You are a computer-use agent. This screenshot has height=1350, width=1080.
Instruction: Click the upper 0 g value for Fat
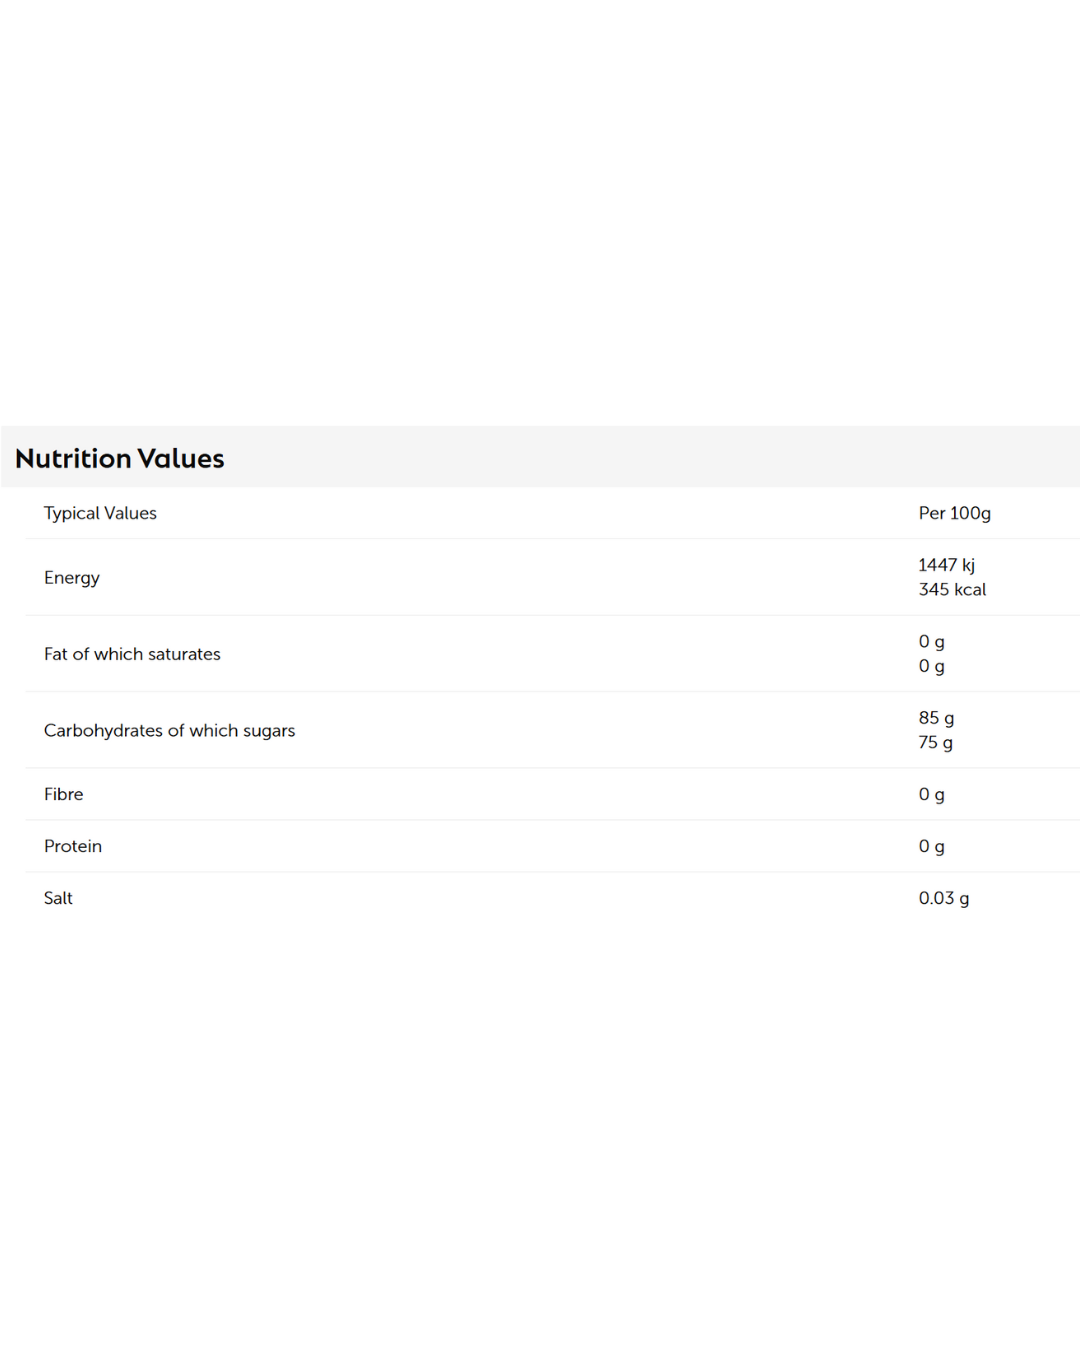point(931,642)
